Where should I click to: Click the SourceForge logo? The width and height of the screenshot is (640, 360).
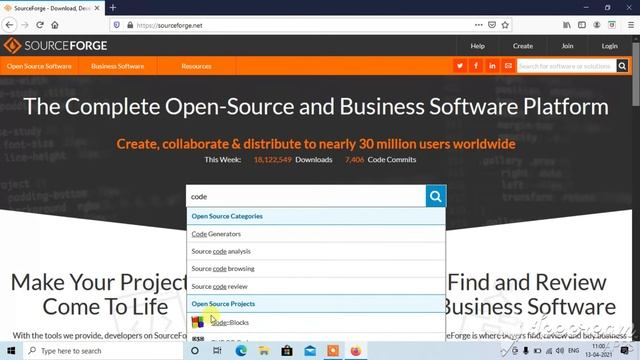click(56, 46)
